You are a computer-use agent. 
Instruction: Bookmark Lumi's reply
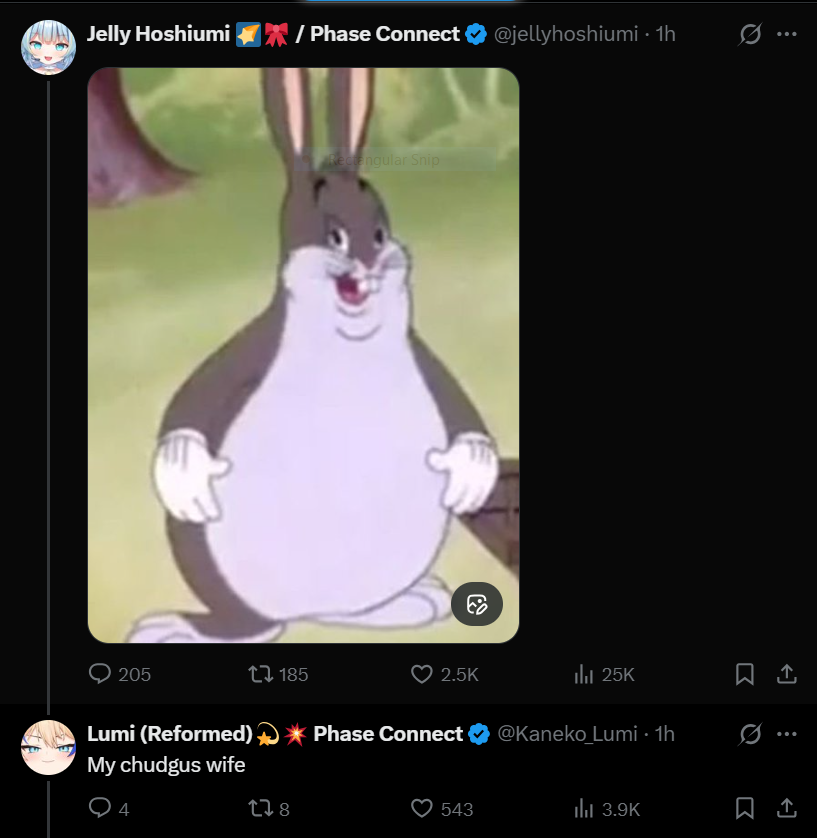coord(744,808)
